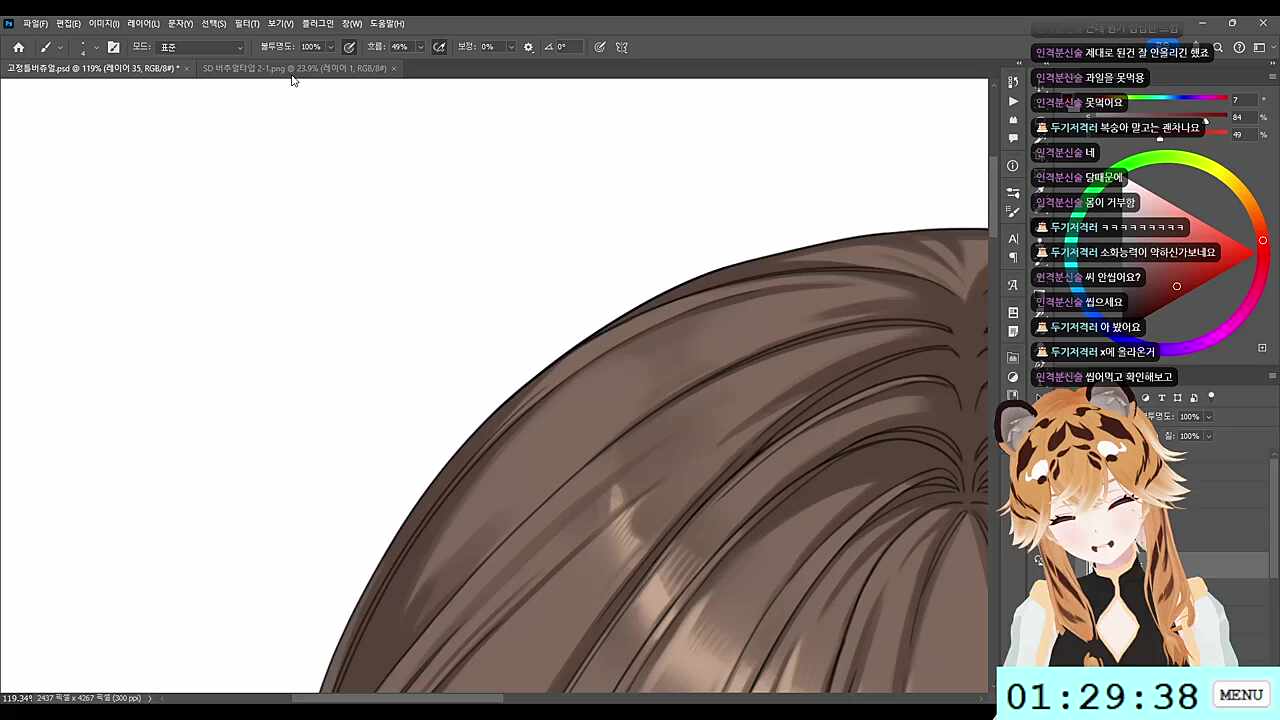The width and height of the screenshot is (1280, 720).
Task: Open the Adjustments half-circle panel icon
Action: click(x=1013, y=377)
